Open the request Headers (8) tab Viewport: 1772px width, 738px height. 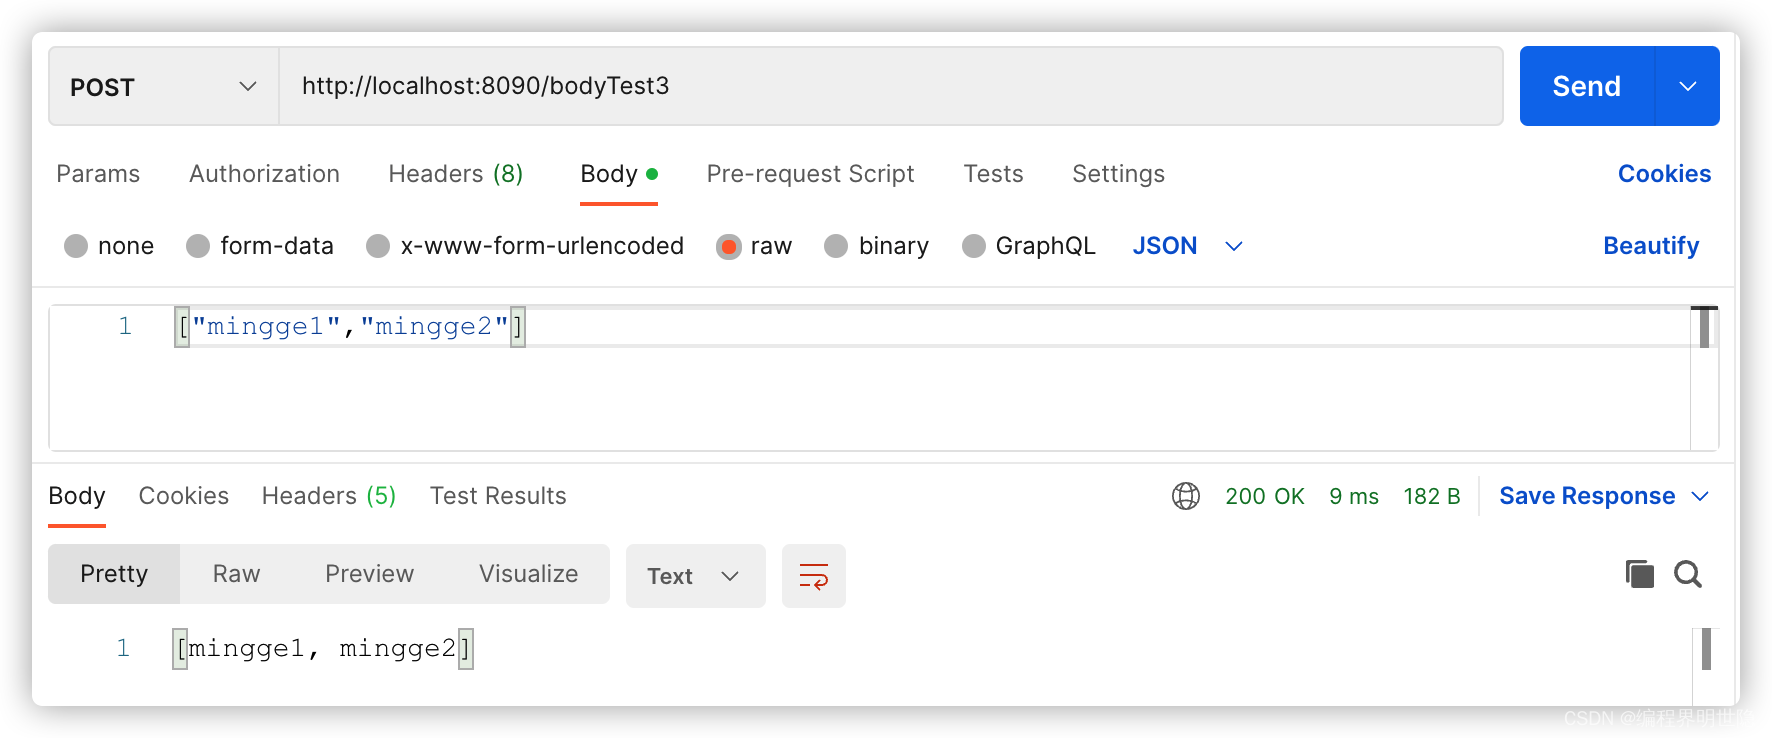455,174
